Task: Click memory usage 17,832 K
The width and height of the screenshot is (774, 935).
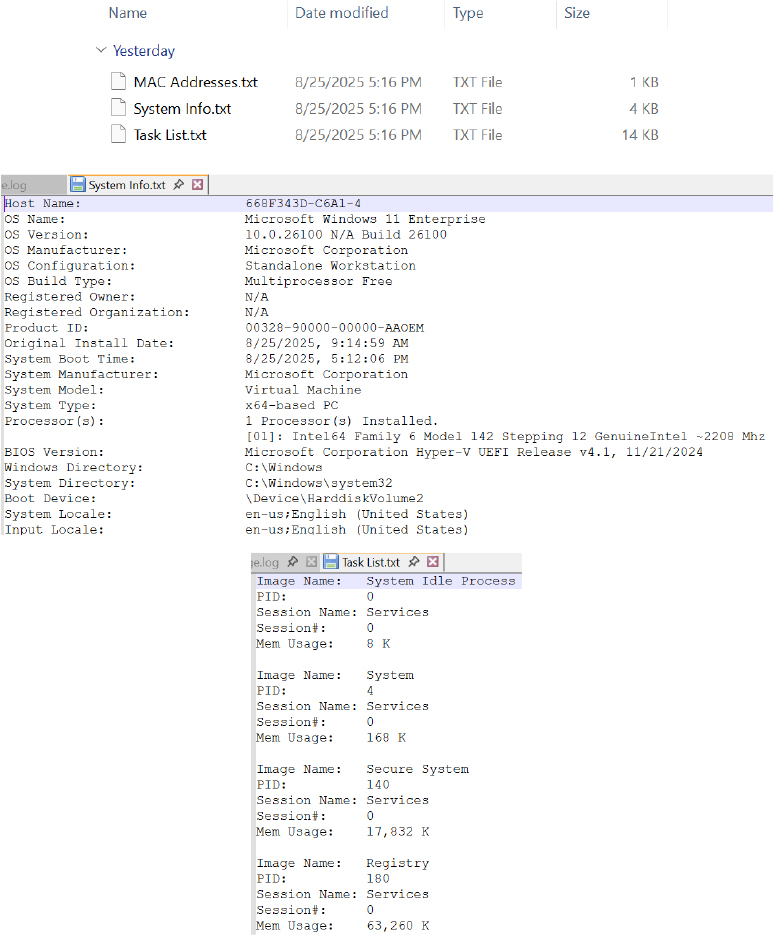Action: click(398, 832)
